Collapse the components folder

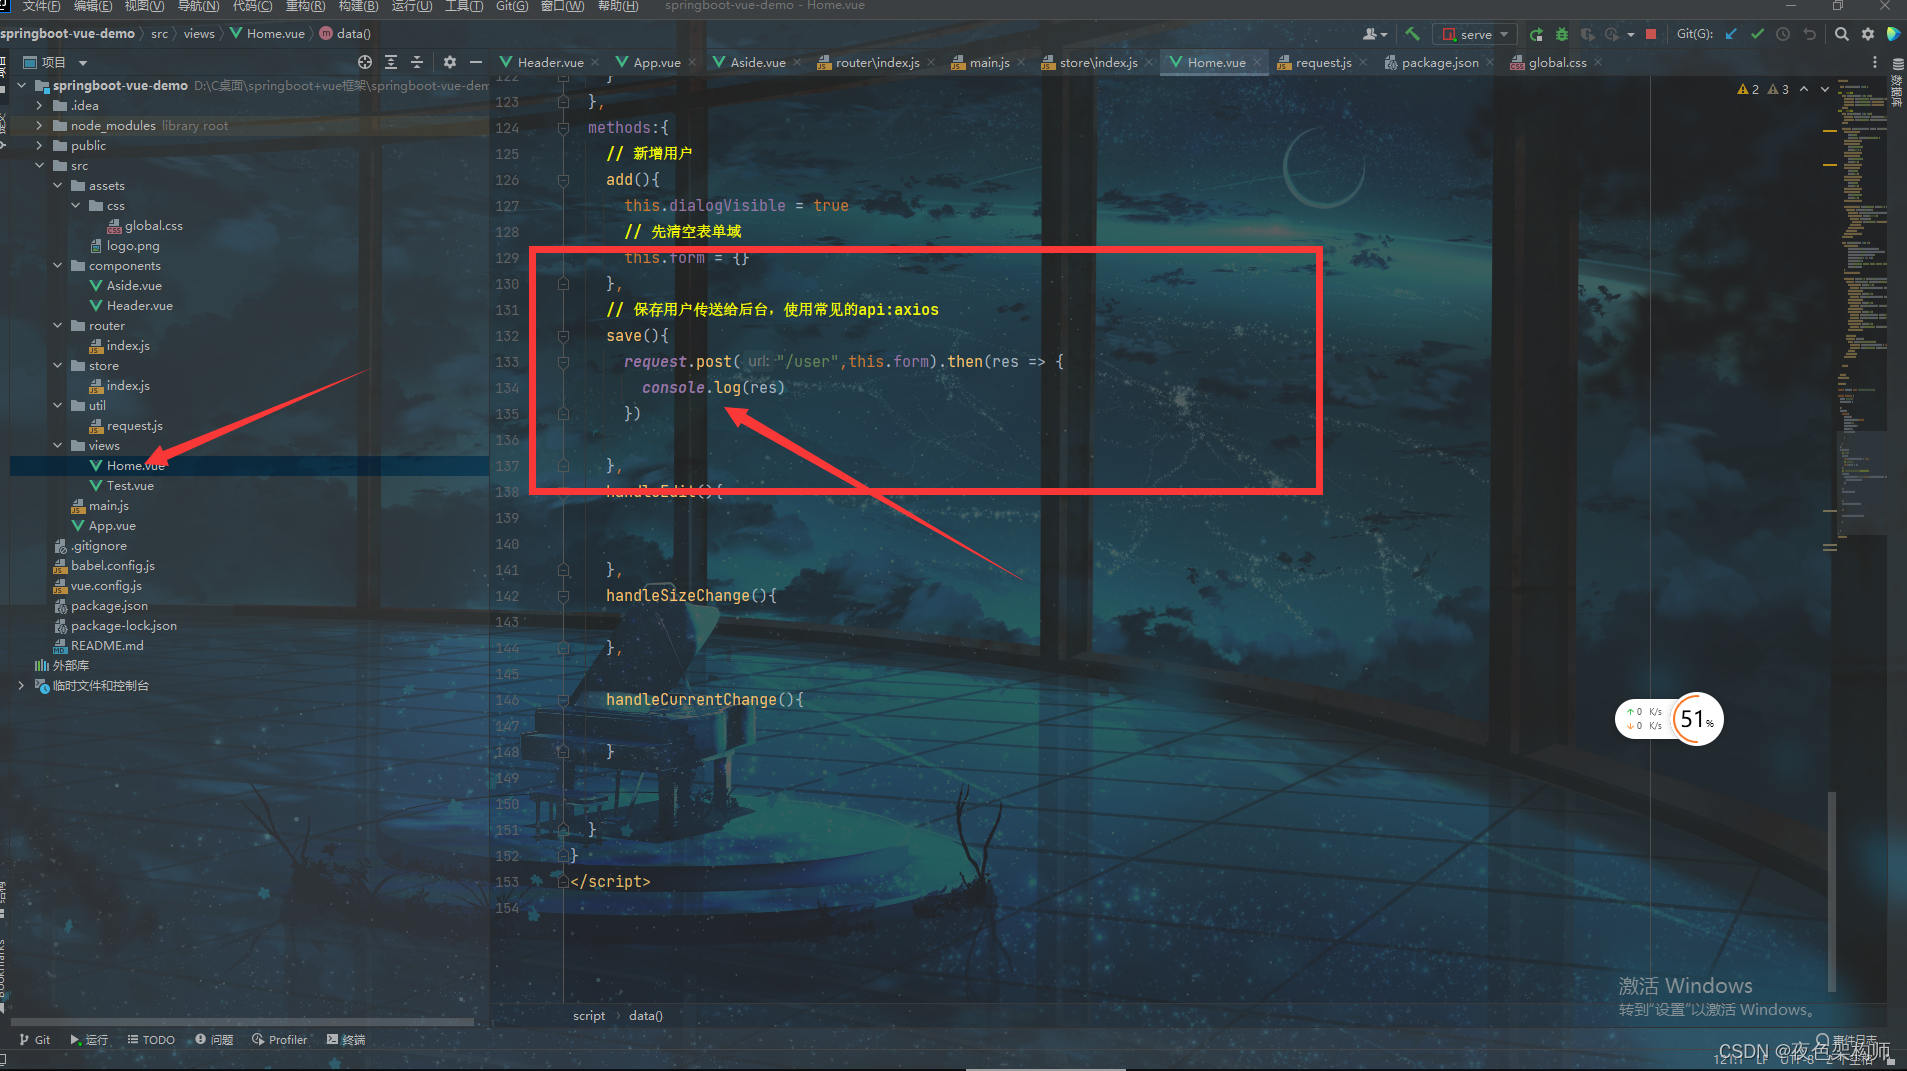click(57, 265)
